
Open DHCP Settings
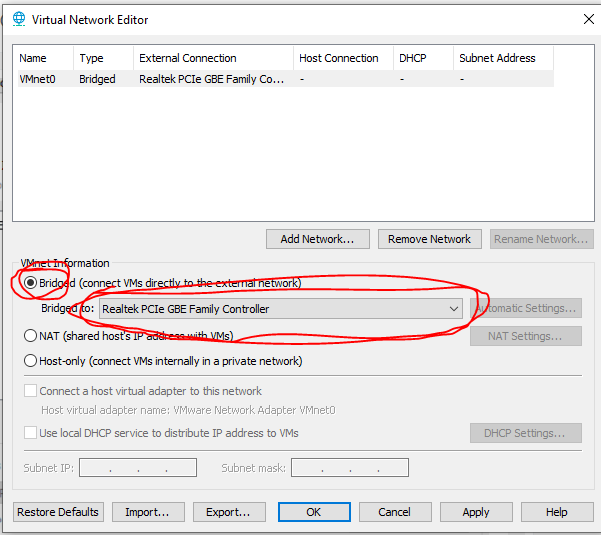pos(526,433)
